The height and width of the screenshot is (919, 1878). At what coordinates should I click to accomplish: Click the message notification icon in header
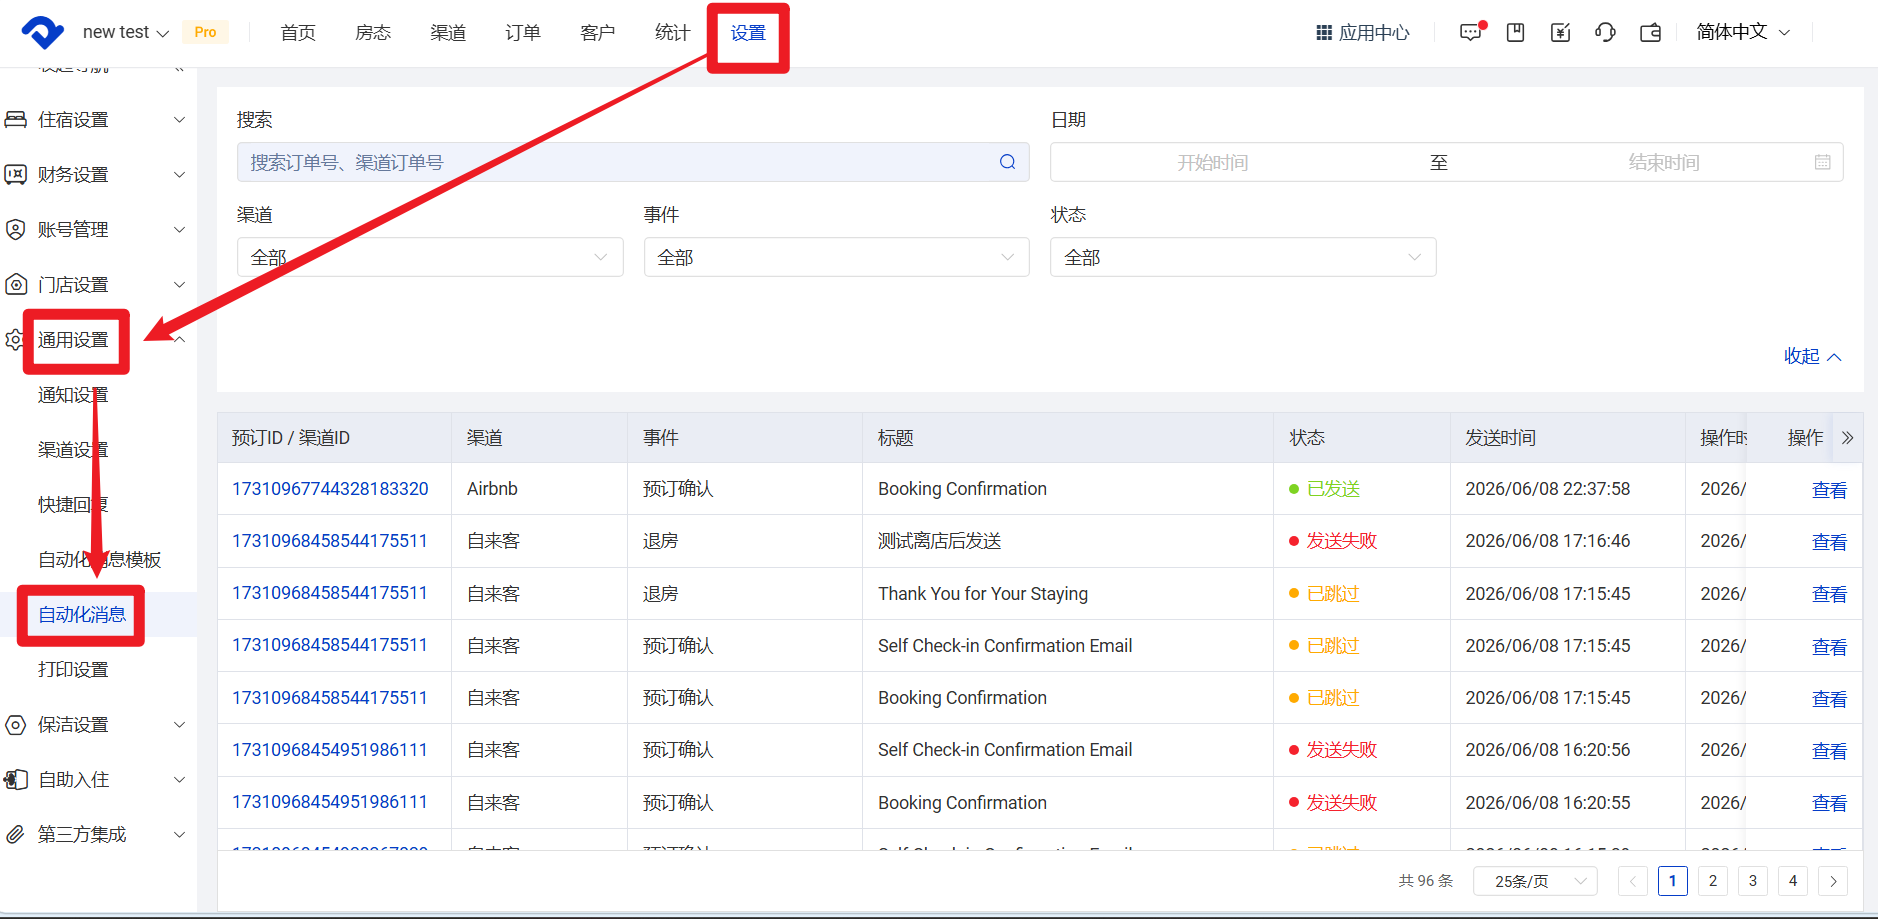tap(1471, 32)
